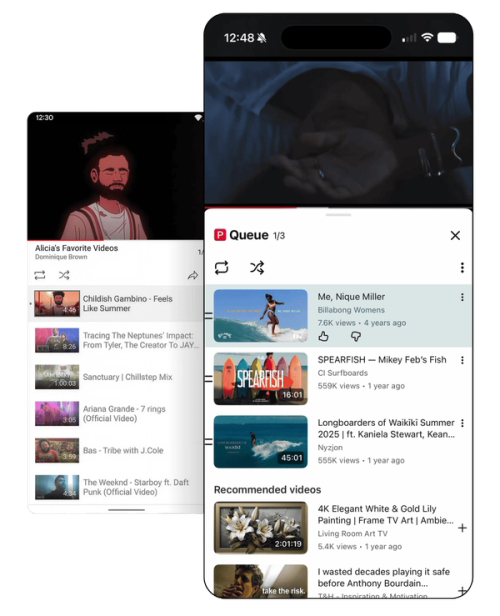This screenshot has height=616, width=500.
Task: Open options for Longboarders of Waikiki video
Action: tap(462, 423)
